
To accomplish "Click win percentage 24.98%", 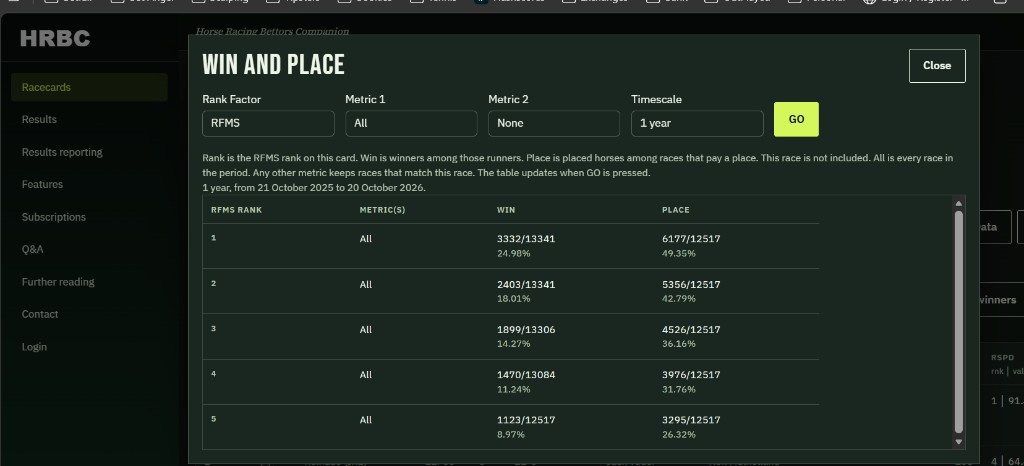I will [514, 253].
